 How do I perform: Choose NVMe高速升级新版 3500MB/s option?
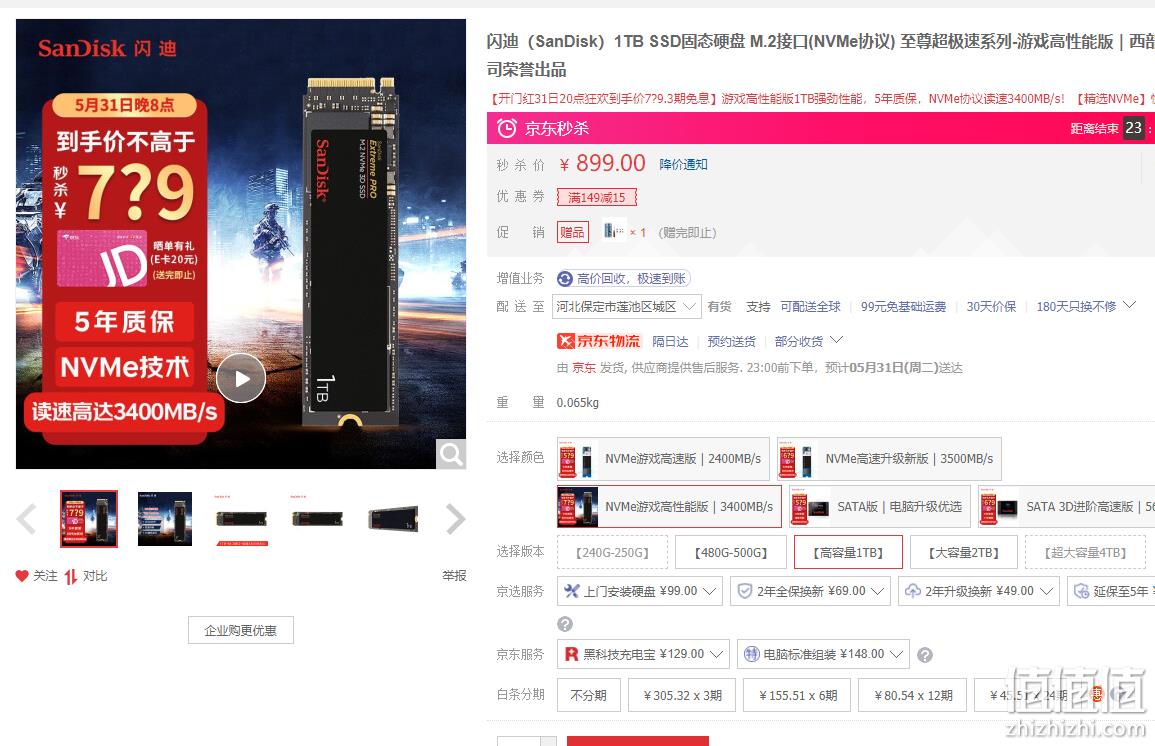click(x=889, y=458)
